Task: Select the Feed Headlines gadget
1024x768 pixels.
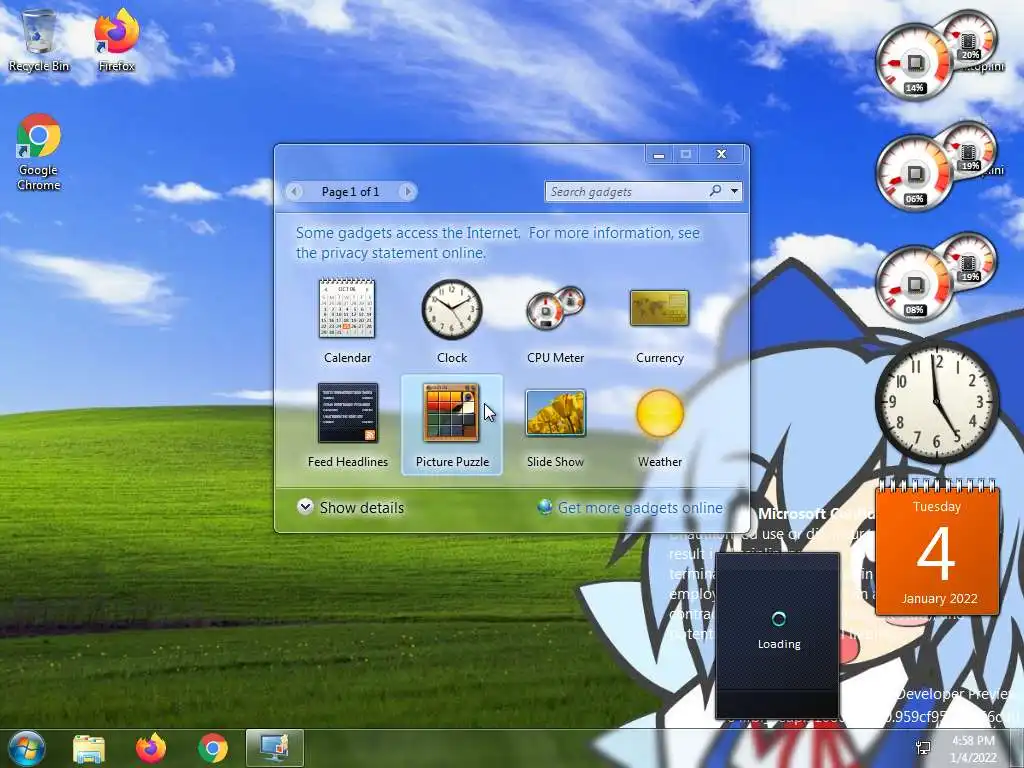Action: tap(347, 413)
